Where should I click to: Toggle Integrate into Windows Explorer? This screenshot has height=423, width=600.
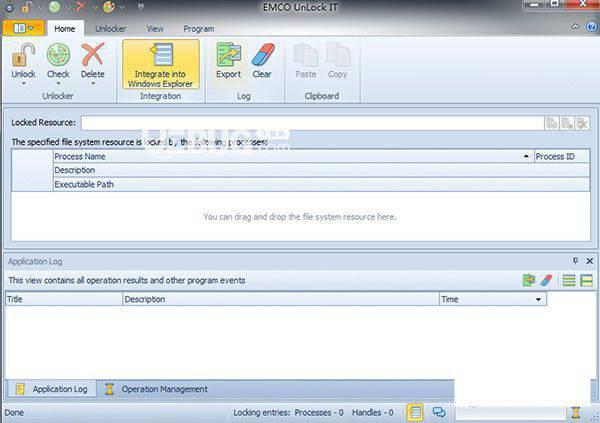tap(161, 64)
